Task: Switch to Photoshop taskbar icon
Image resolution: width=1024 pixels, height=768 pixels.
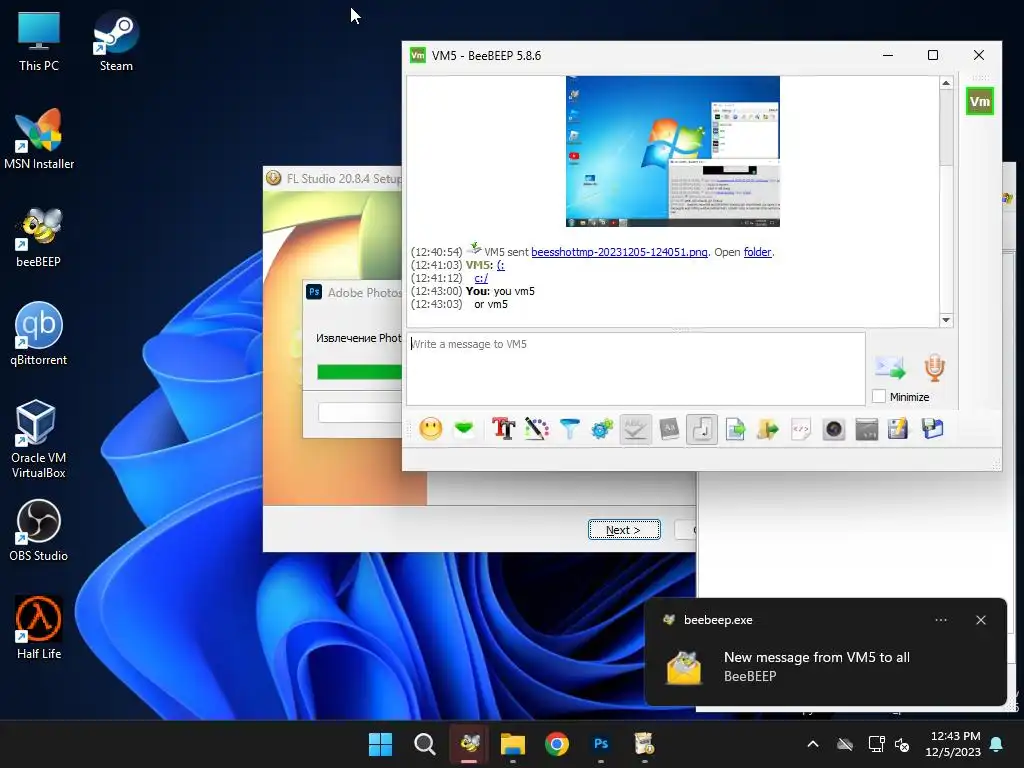Action: (601, 744)
